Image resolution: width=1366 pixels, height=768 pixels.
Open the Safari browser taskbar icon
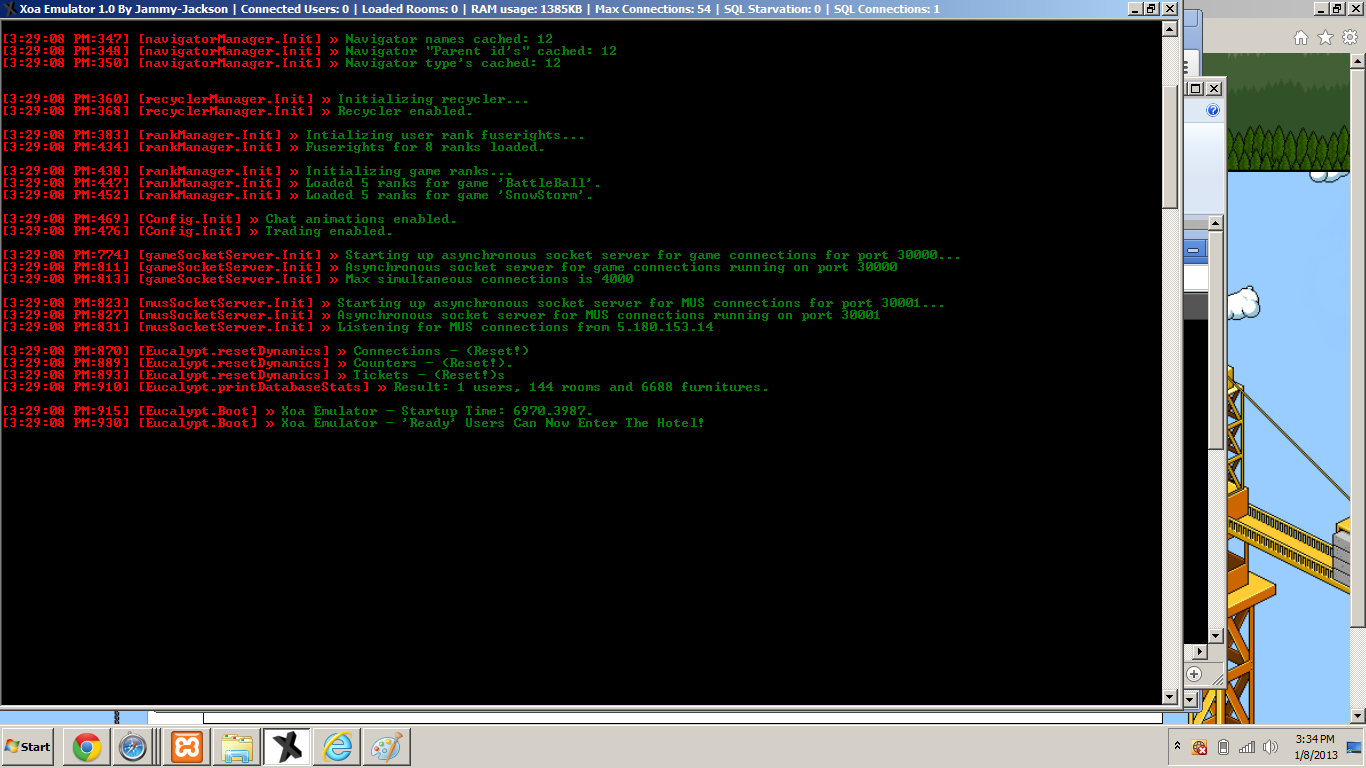(133, 747)
